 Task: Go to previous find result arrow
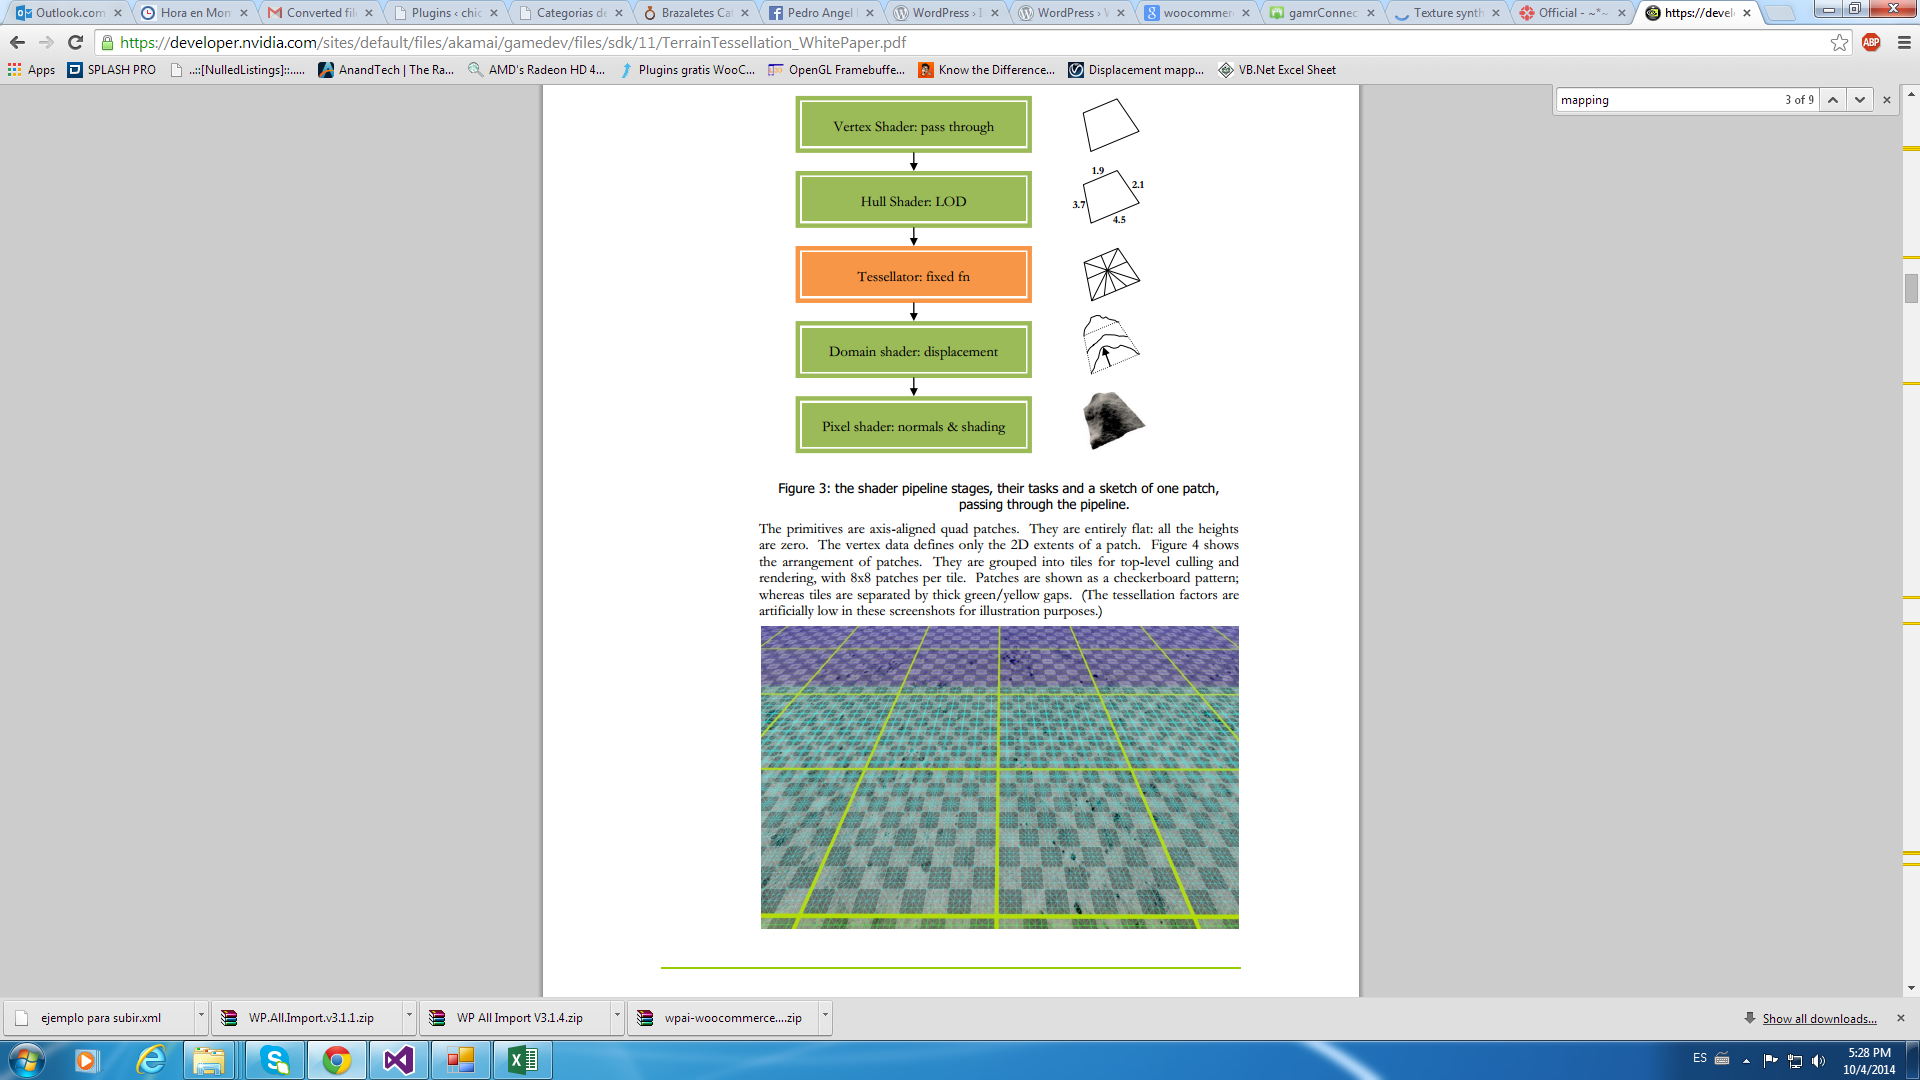pos(1832,100)
